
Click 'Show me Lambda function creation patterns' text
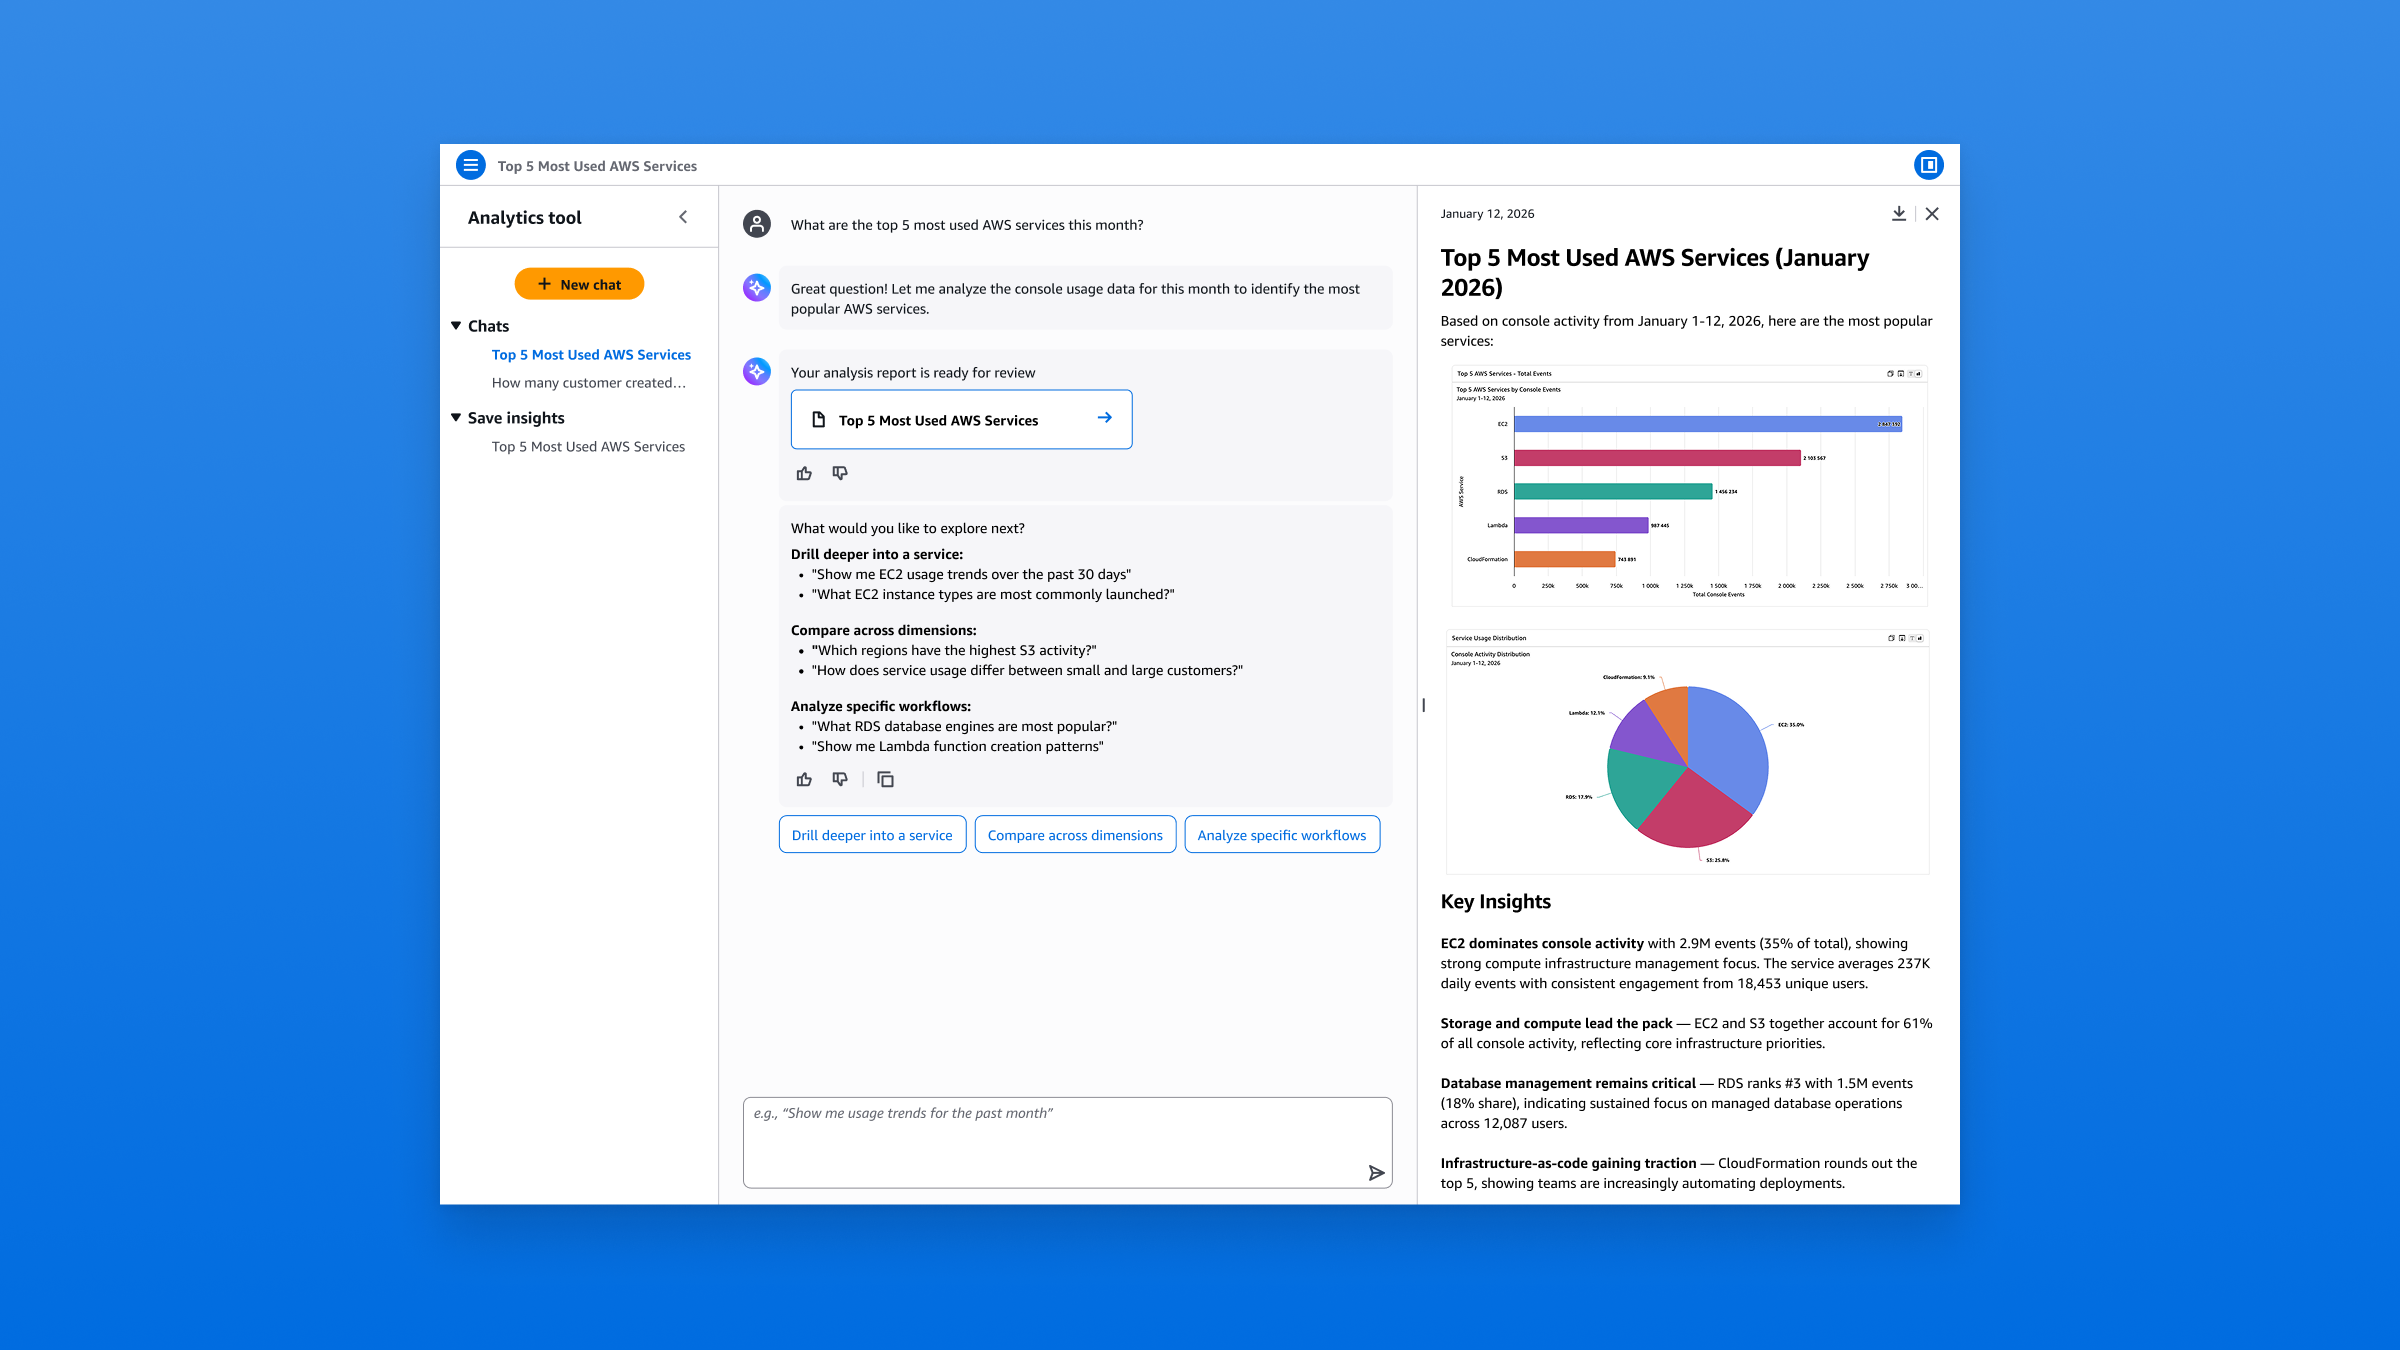pos(957,747)
